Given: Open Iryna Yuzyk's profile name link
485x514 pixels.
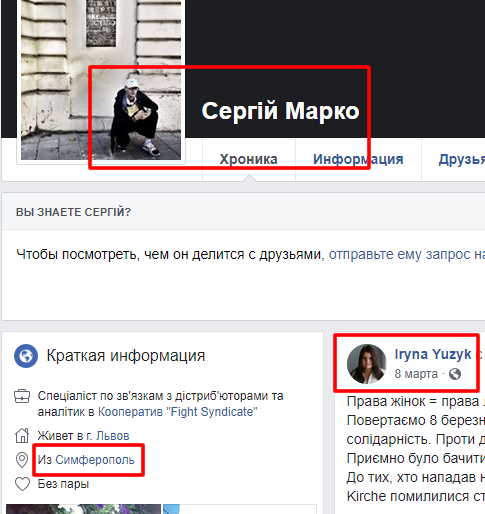Looking at the screenshot, I should pyautogui.click(x=433, y=354).
